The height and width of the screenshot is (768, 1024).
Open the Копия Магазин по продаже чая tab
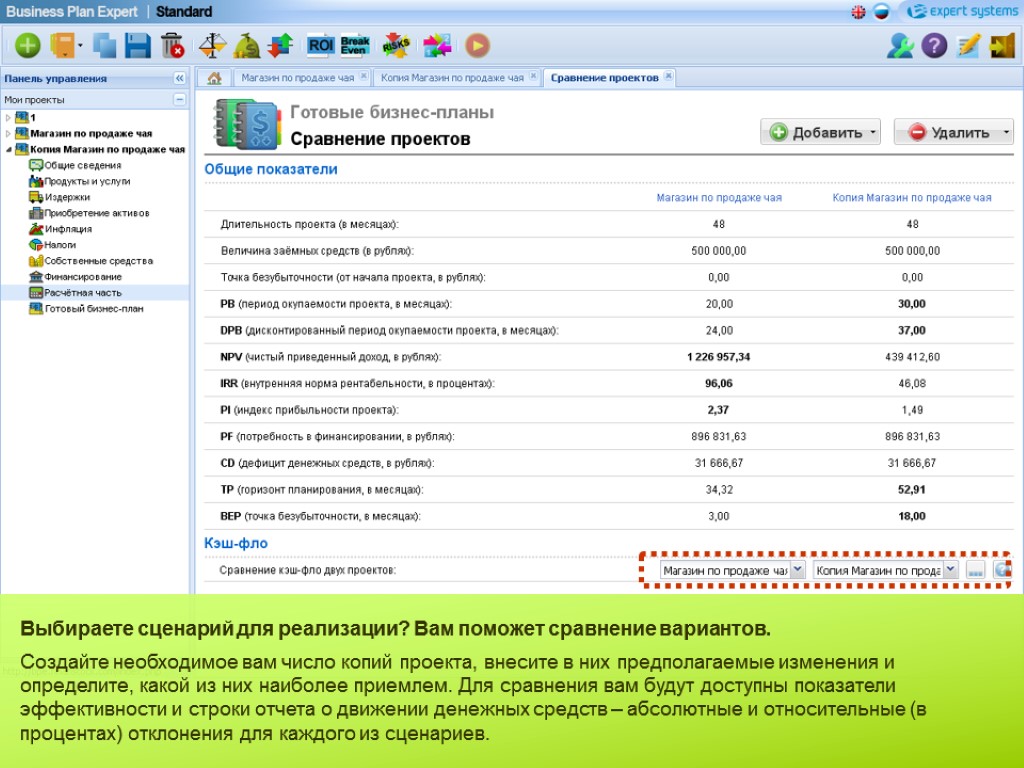[452, 78]
